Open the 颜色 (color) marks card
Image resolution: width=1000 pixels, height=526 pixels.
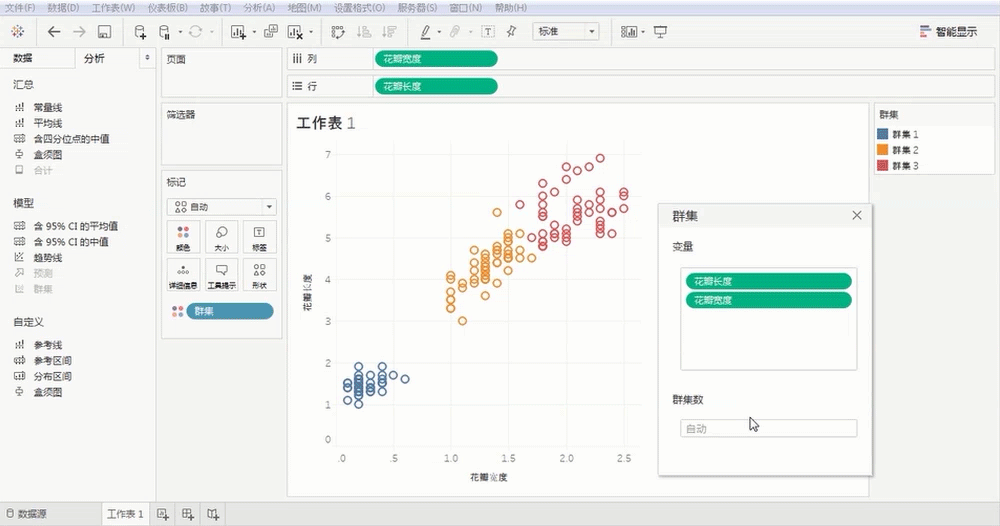tap(182, 236)
